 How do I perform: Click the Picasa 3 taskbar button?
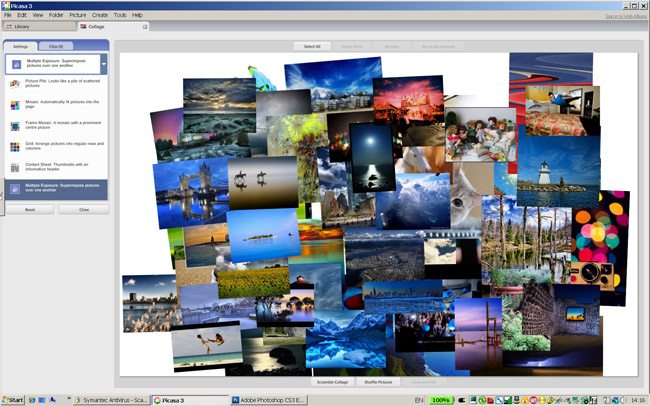190,400
